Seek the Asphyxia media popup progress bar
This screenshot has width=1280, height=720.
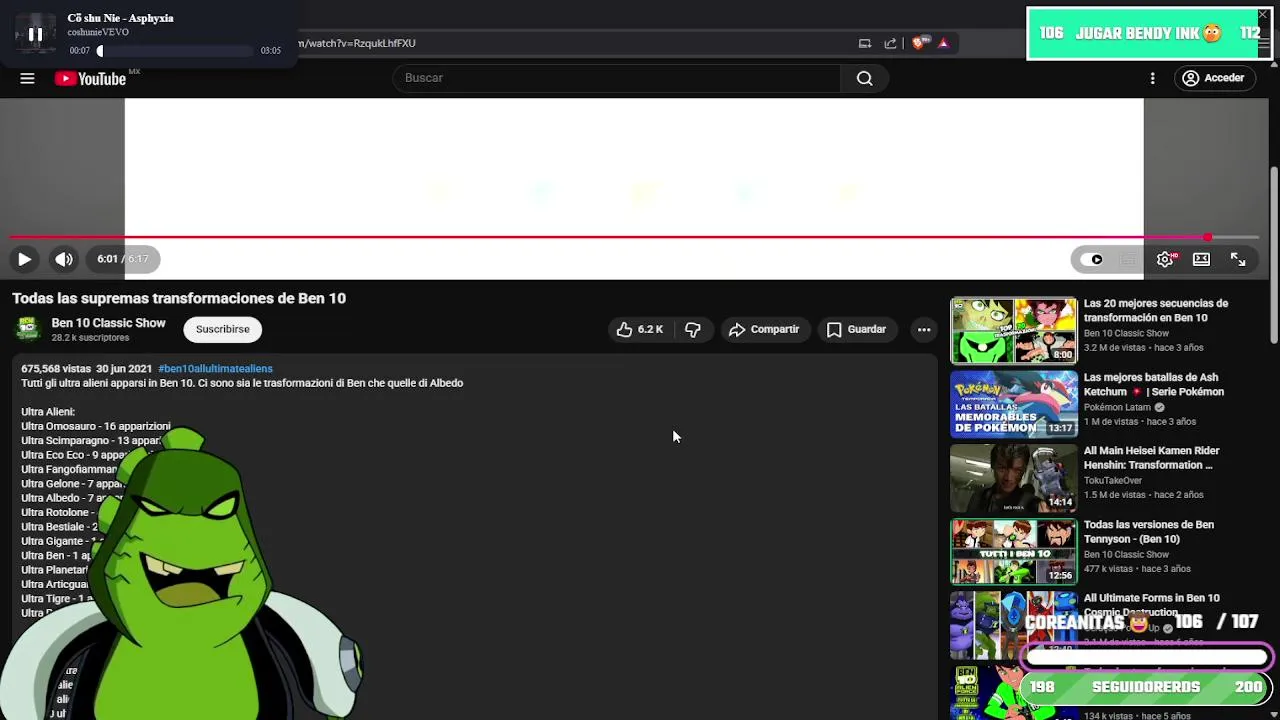pyautogui.click(x=175, y=51)
